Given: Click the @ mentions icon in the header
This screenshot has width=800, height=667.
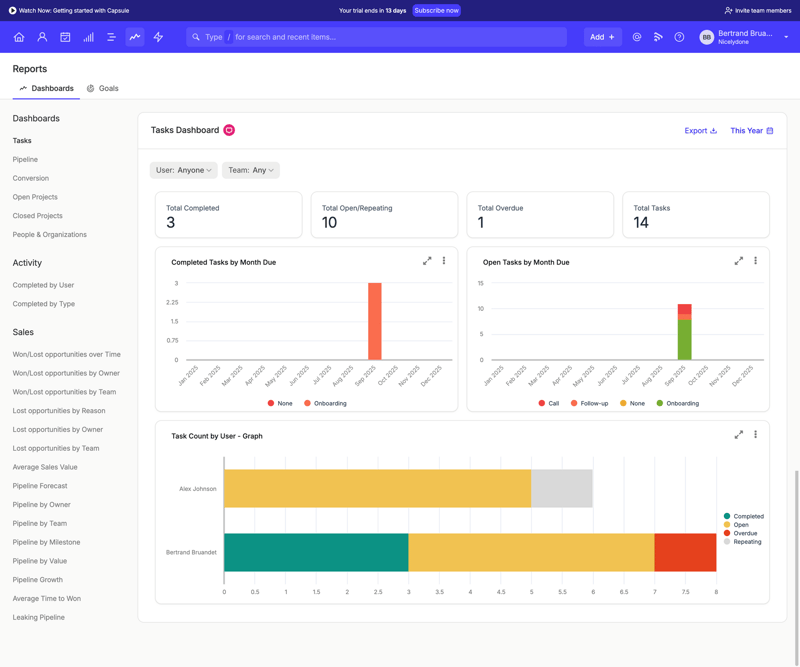Looking at the screenshot, I should click(638, 37).
